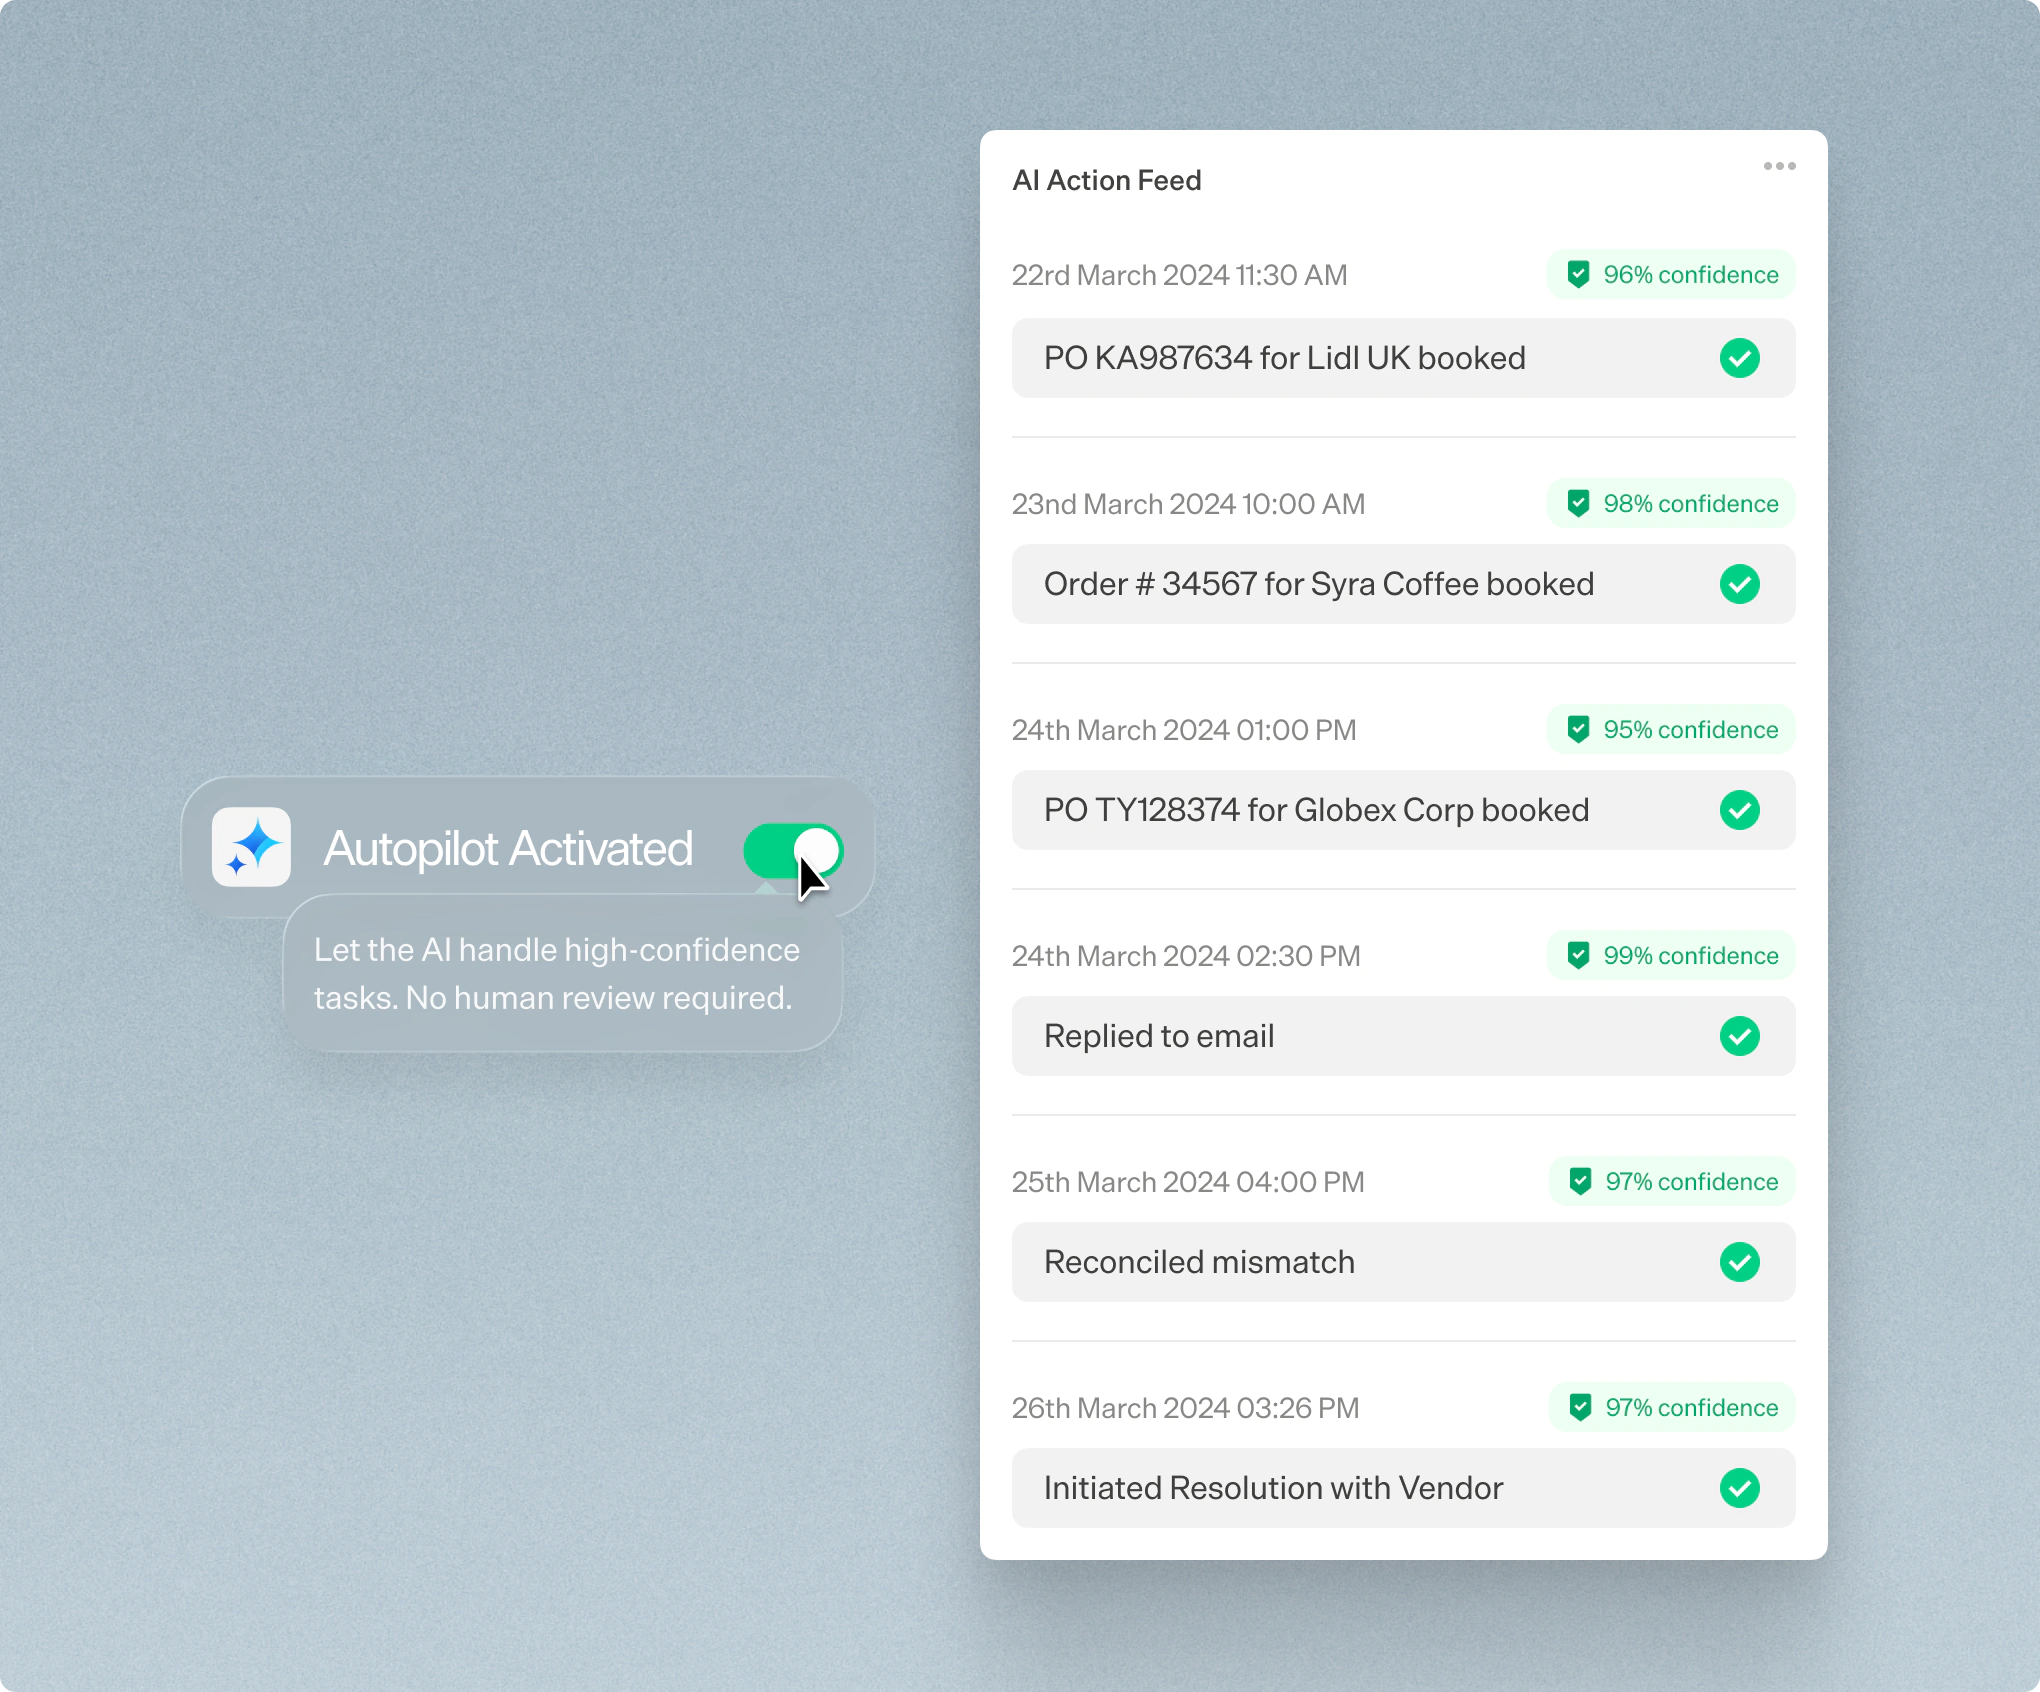Click green checkmark for Syra Coffee order
The height and width of the screenshot is (1692, 2040).
click(x=1739, y=584)
